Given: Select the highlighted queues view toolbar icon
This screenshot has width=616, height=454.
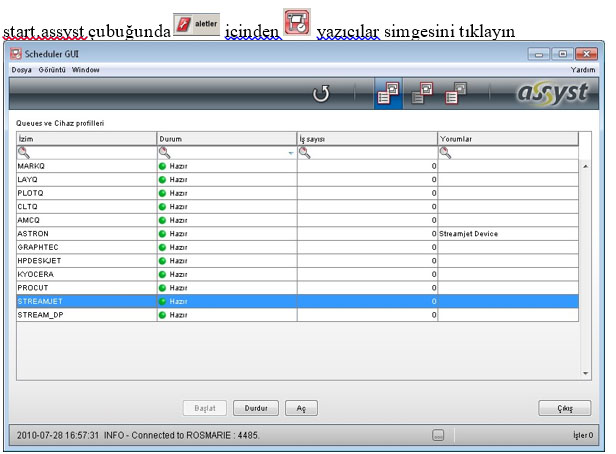Looking at the screenshot, I should pyautogui.click(x=388, y=93).
